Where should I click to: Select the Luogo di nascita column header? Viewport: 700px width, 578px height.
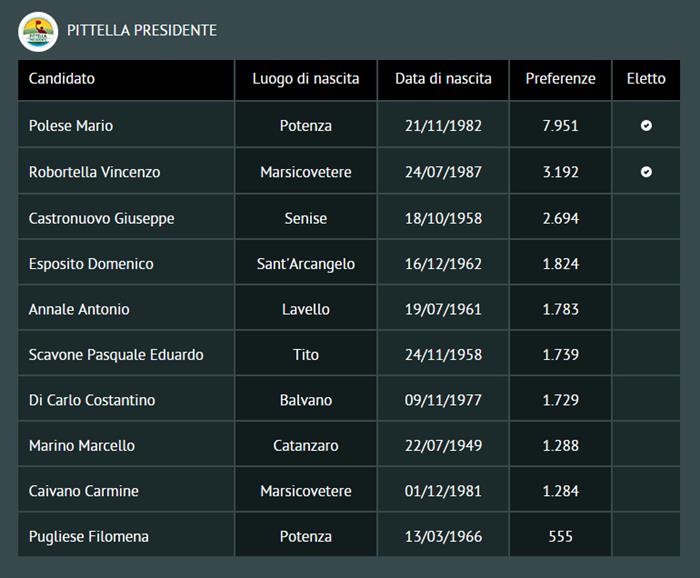click(306, 79)
